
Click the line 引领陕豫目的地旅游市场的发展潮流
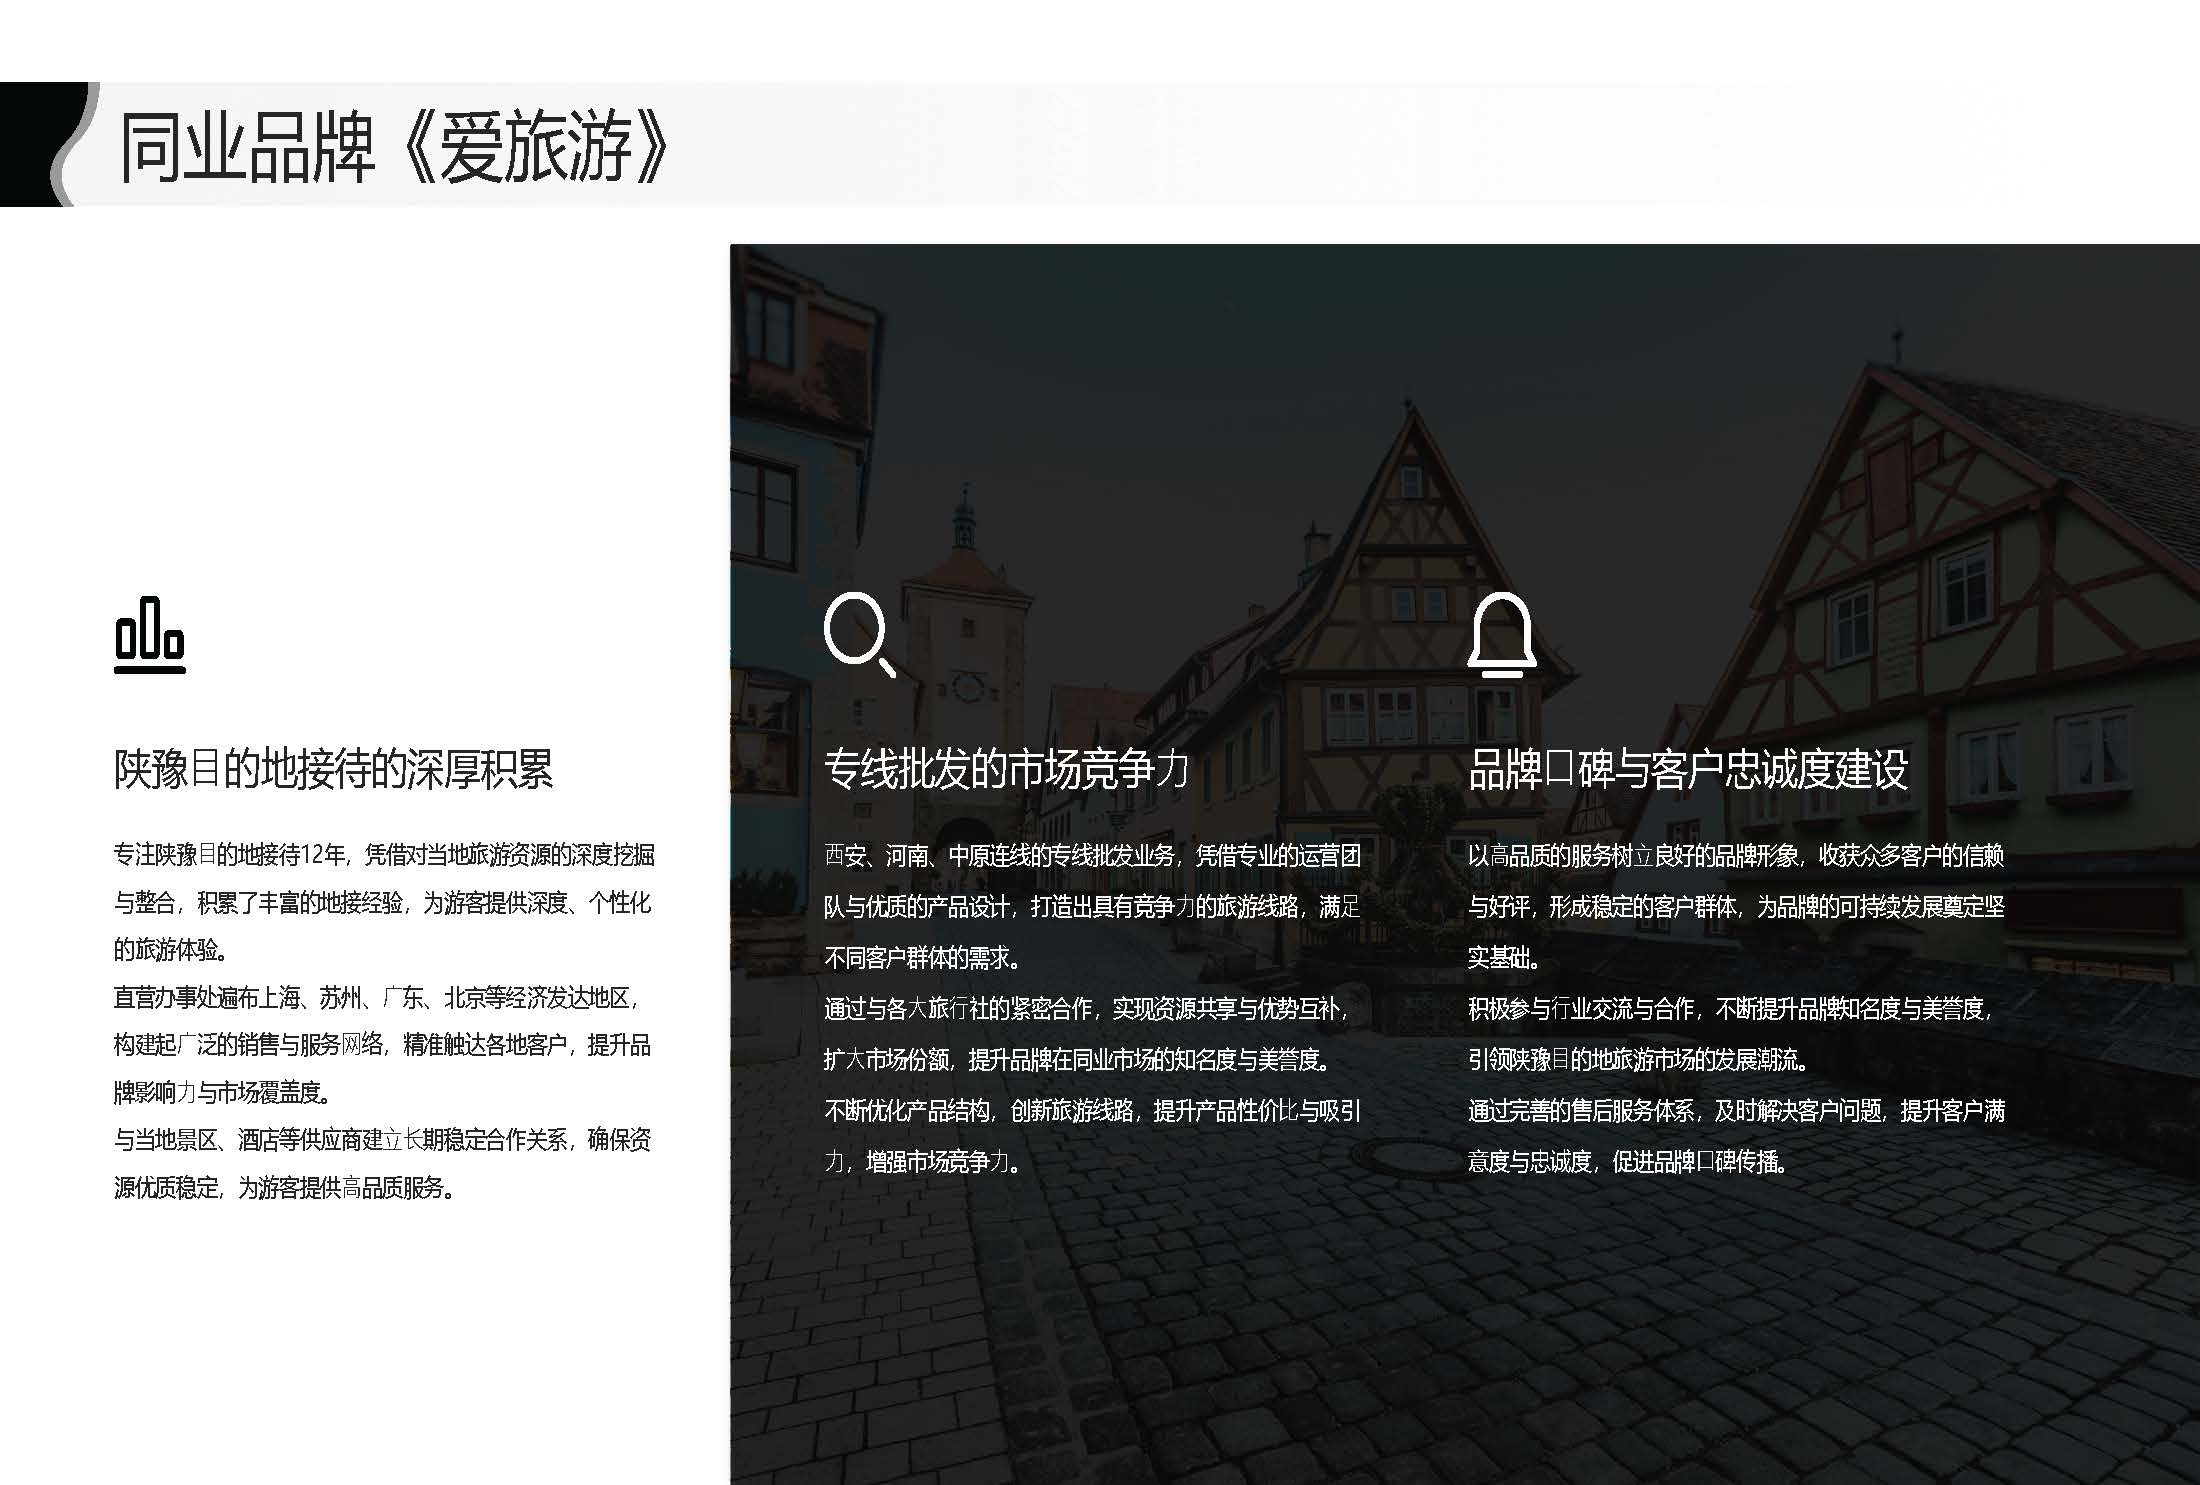point(1640,1059)
